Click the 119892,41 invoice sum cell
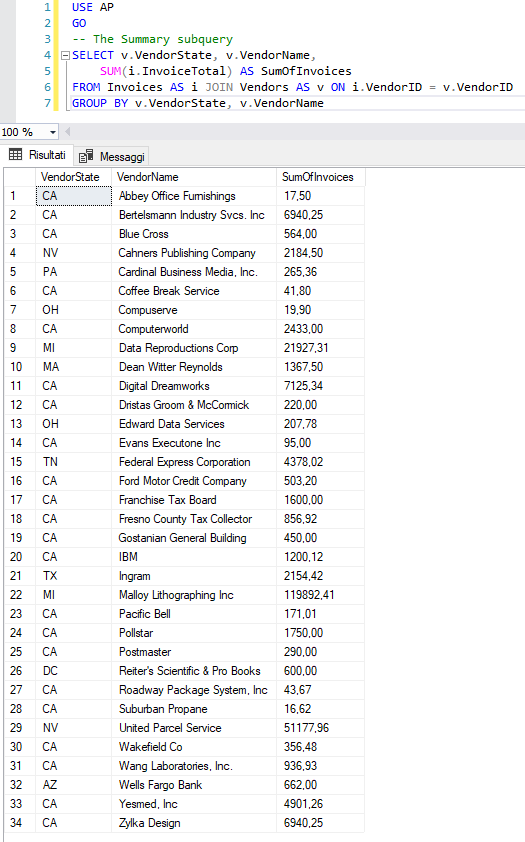The width and height of the screenshot is (525, 842). pyautogui.click(x=320, y=595)
